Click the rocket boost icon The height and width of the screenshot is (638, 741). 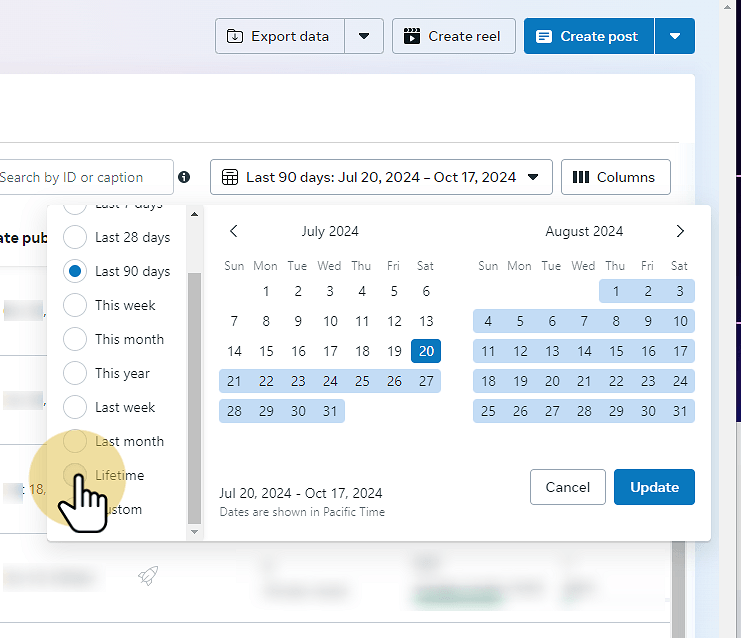pos(148,576)
